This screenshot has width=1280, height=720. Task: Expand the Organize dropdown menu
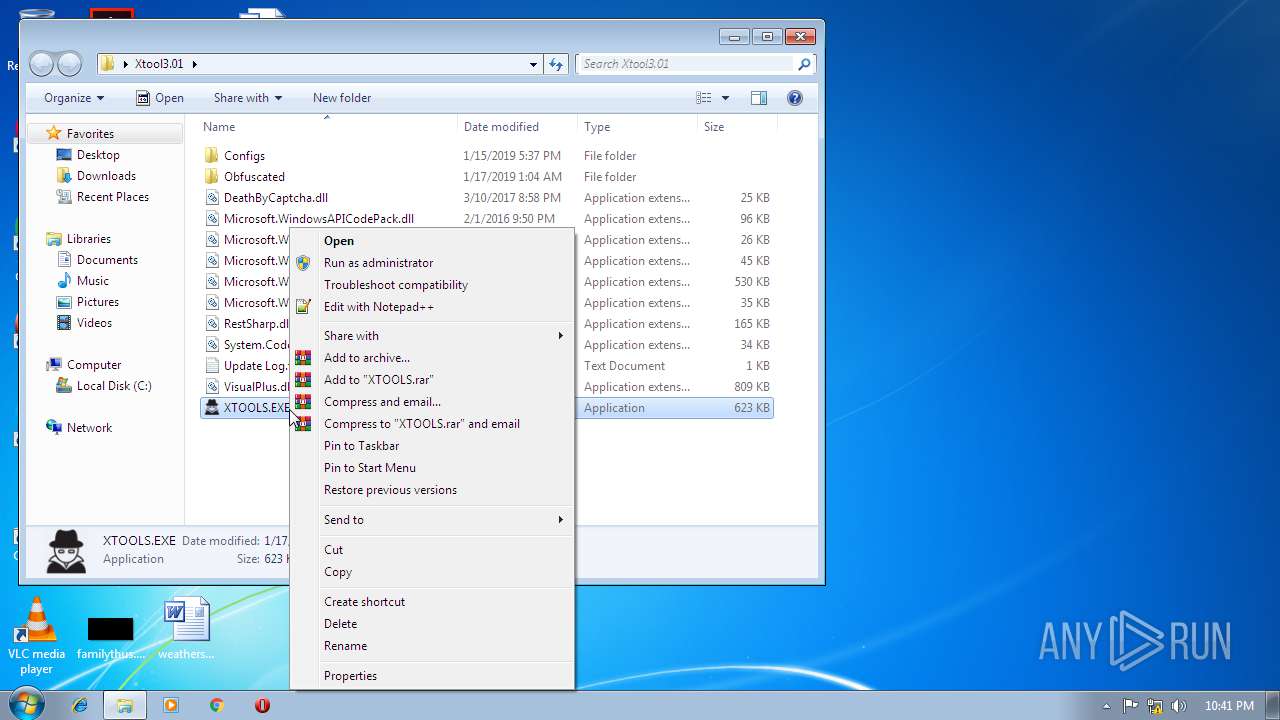tap(74, 98)
